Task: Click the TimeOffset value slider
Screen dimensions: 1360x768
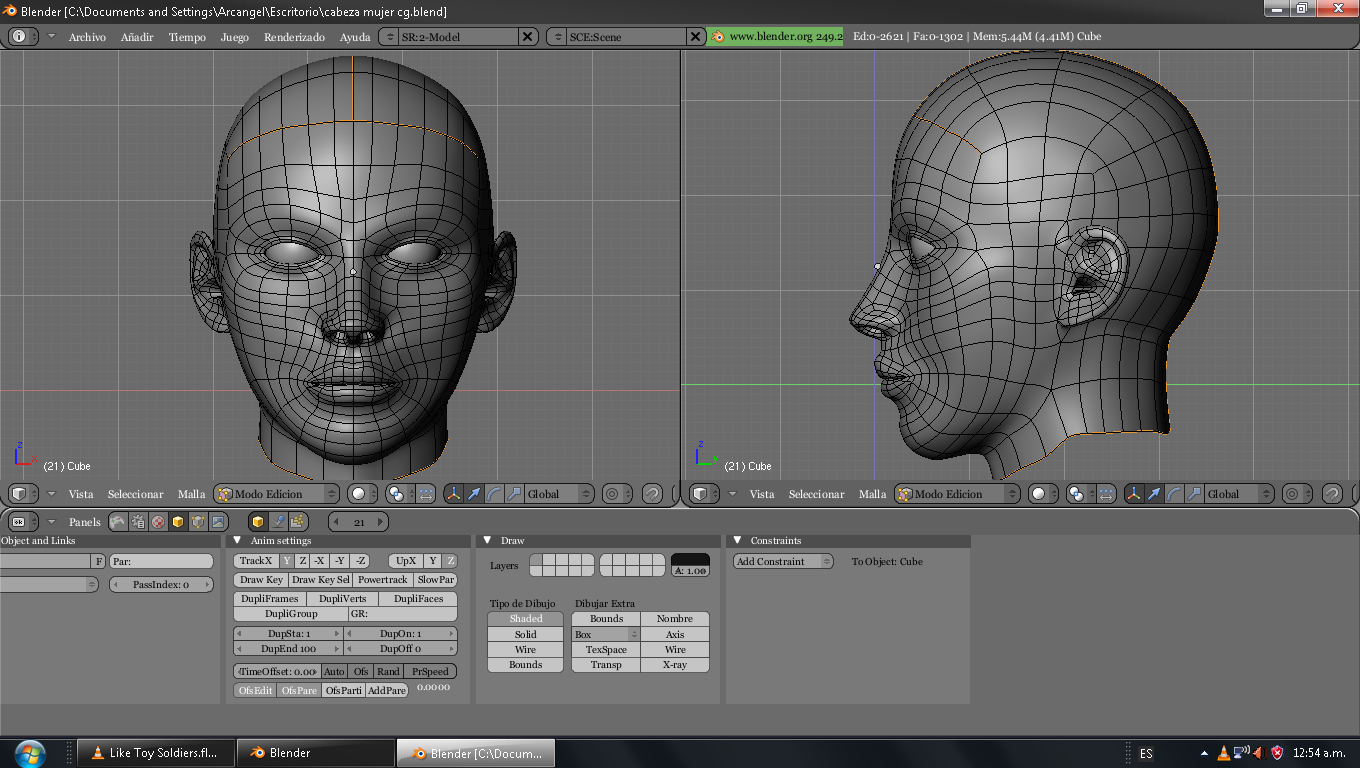Action: [x=277, y=672]
